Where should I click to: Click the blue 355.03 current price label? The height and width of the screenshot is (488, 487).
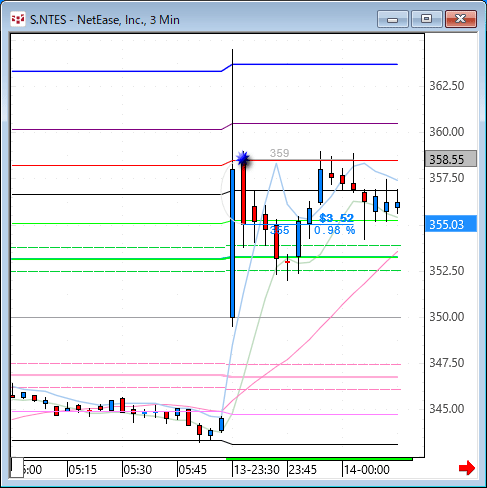click(x=451, y=224)
